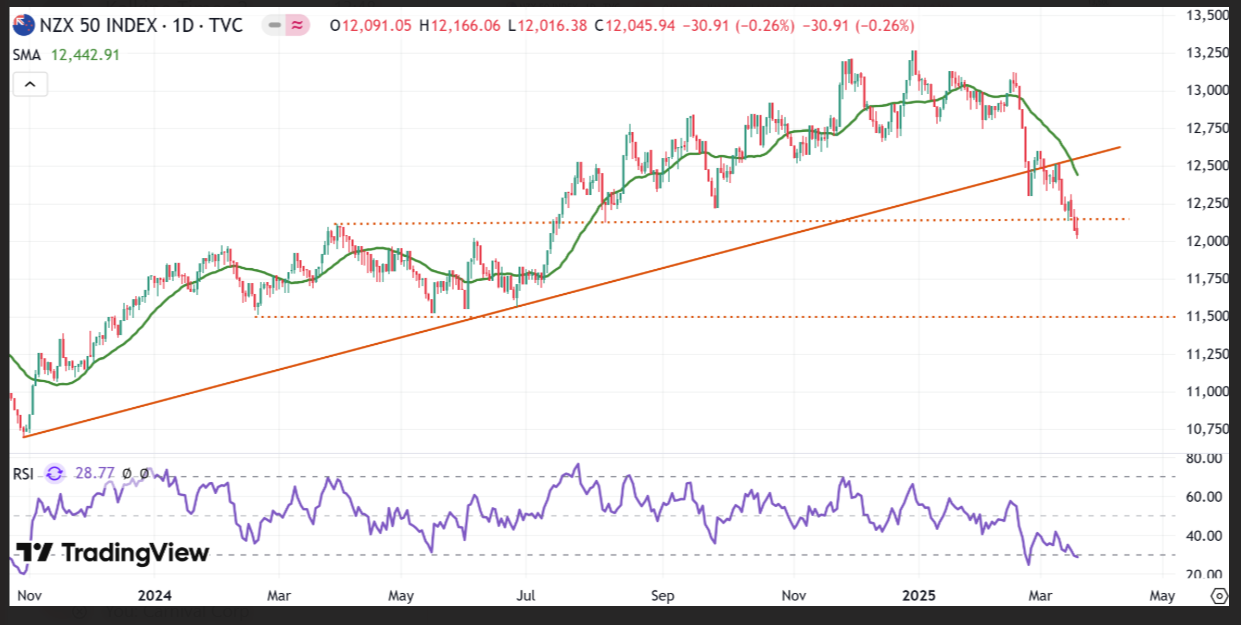Click the 12,500 price axis label

coord(1206,165)
